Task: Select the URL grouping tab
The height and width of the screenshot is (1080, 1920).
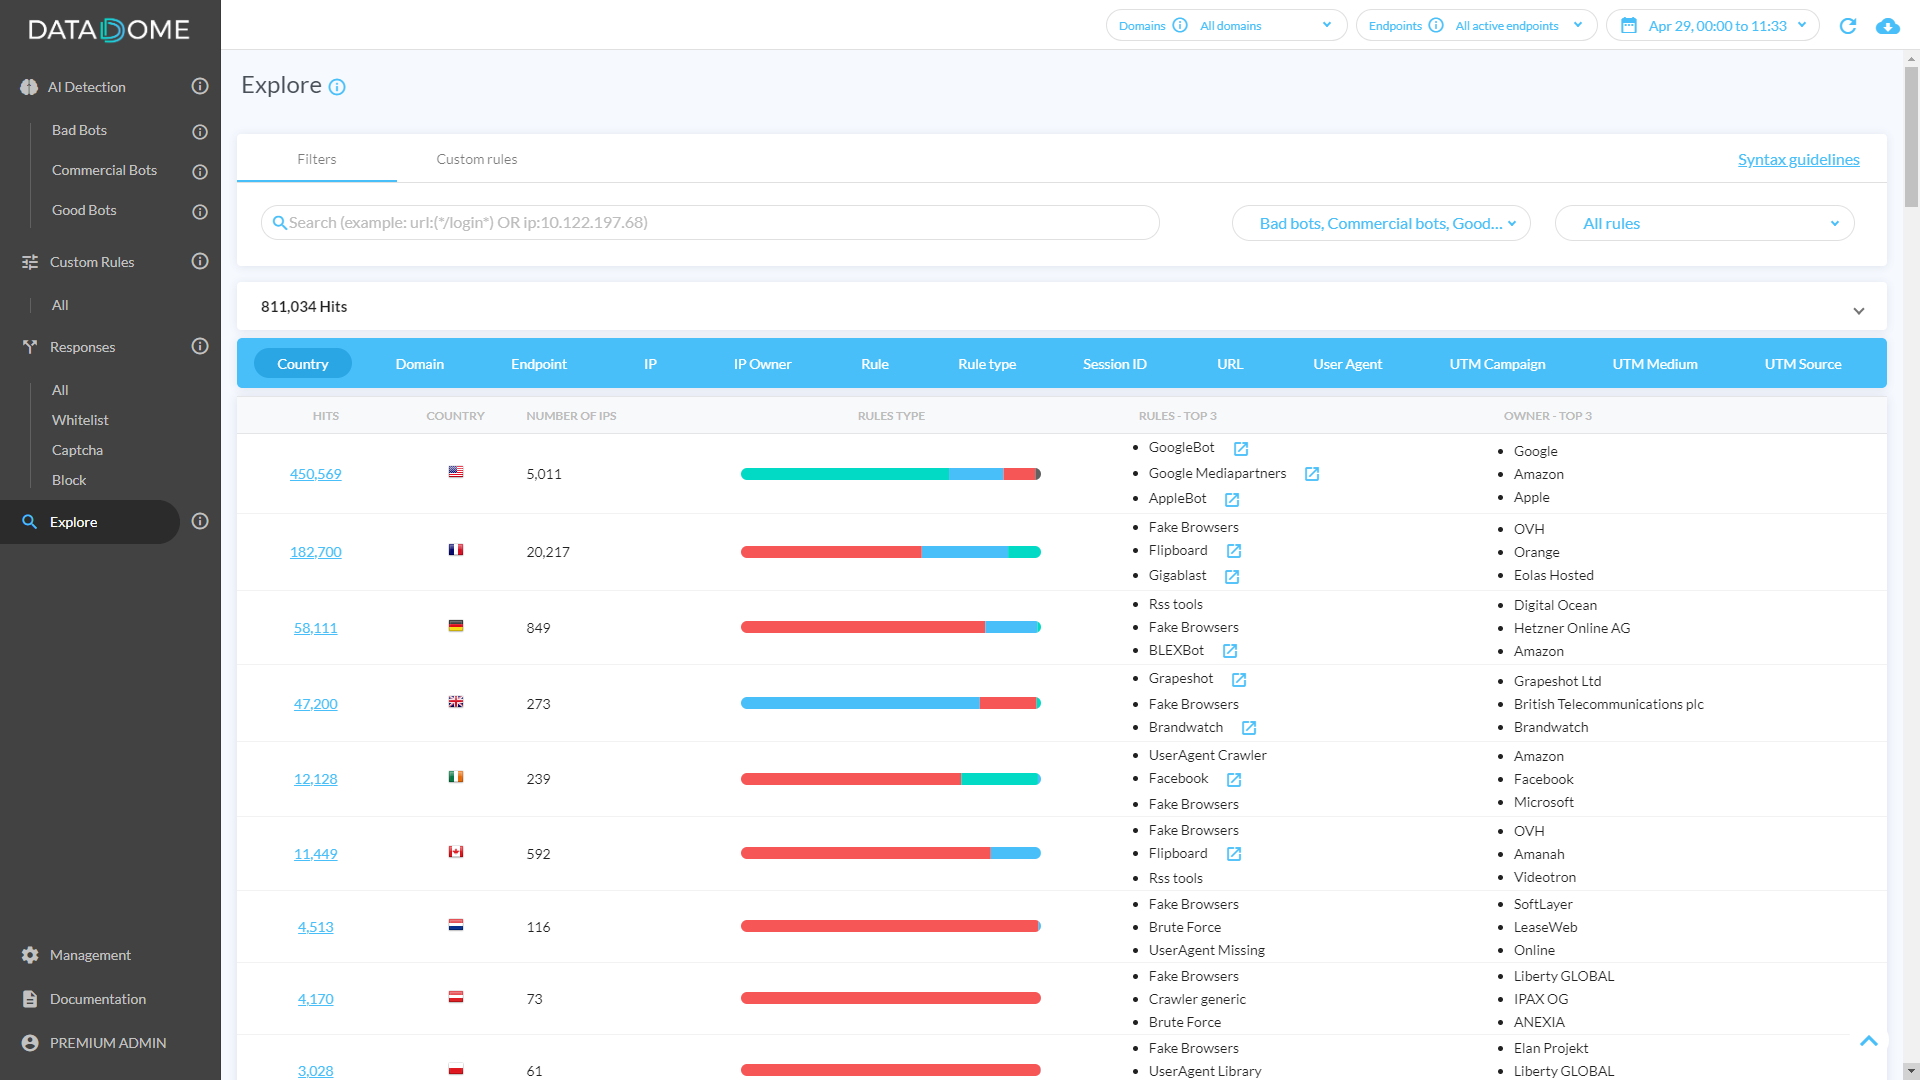Action: 1230,364
